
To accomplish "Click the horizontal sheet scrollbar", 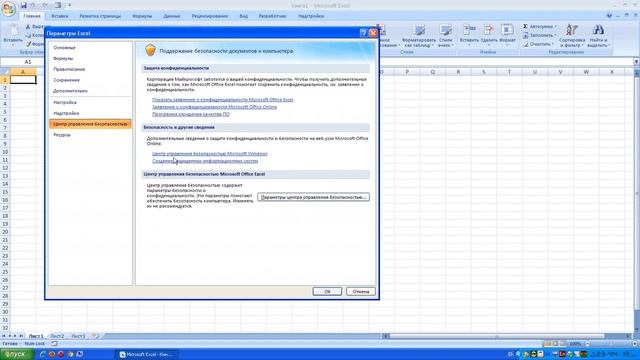I will click(507, 336).
